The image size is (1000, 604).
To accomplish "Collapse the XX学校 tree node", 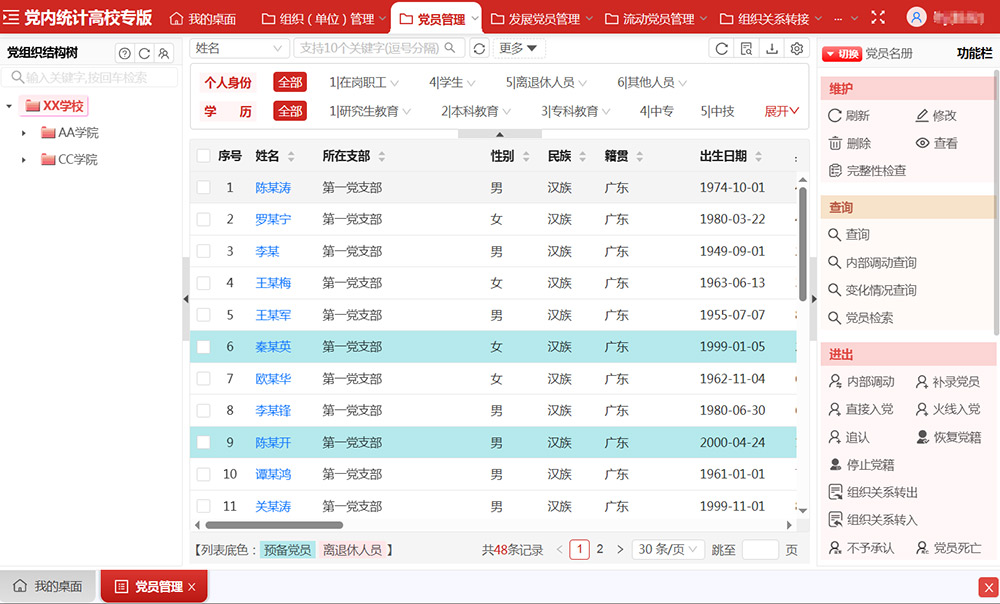I will pyautogui.click(x=9, y=106).
